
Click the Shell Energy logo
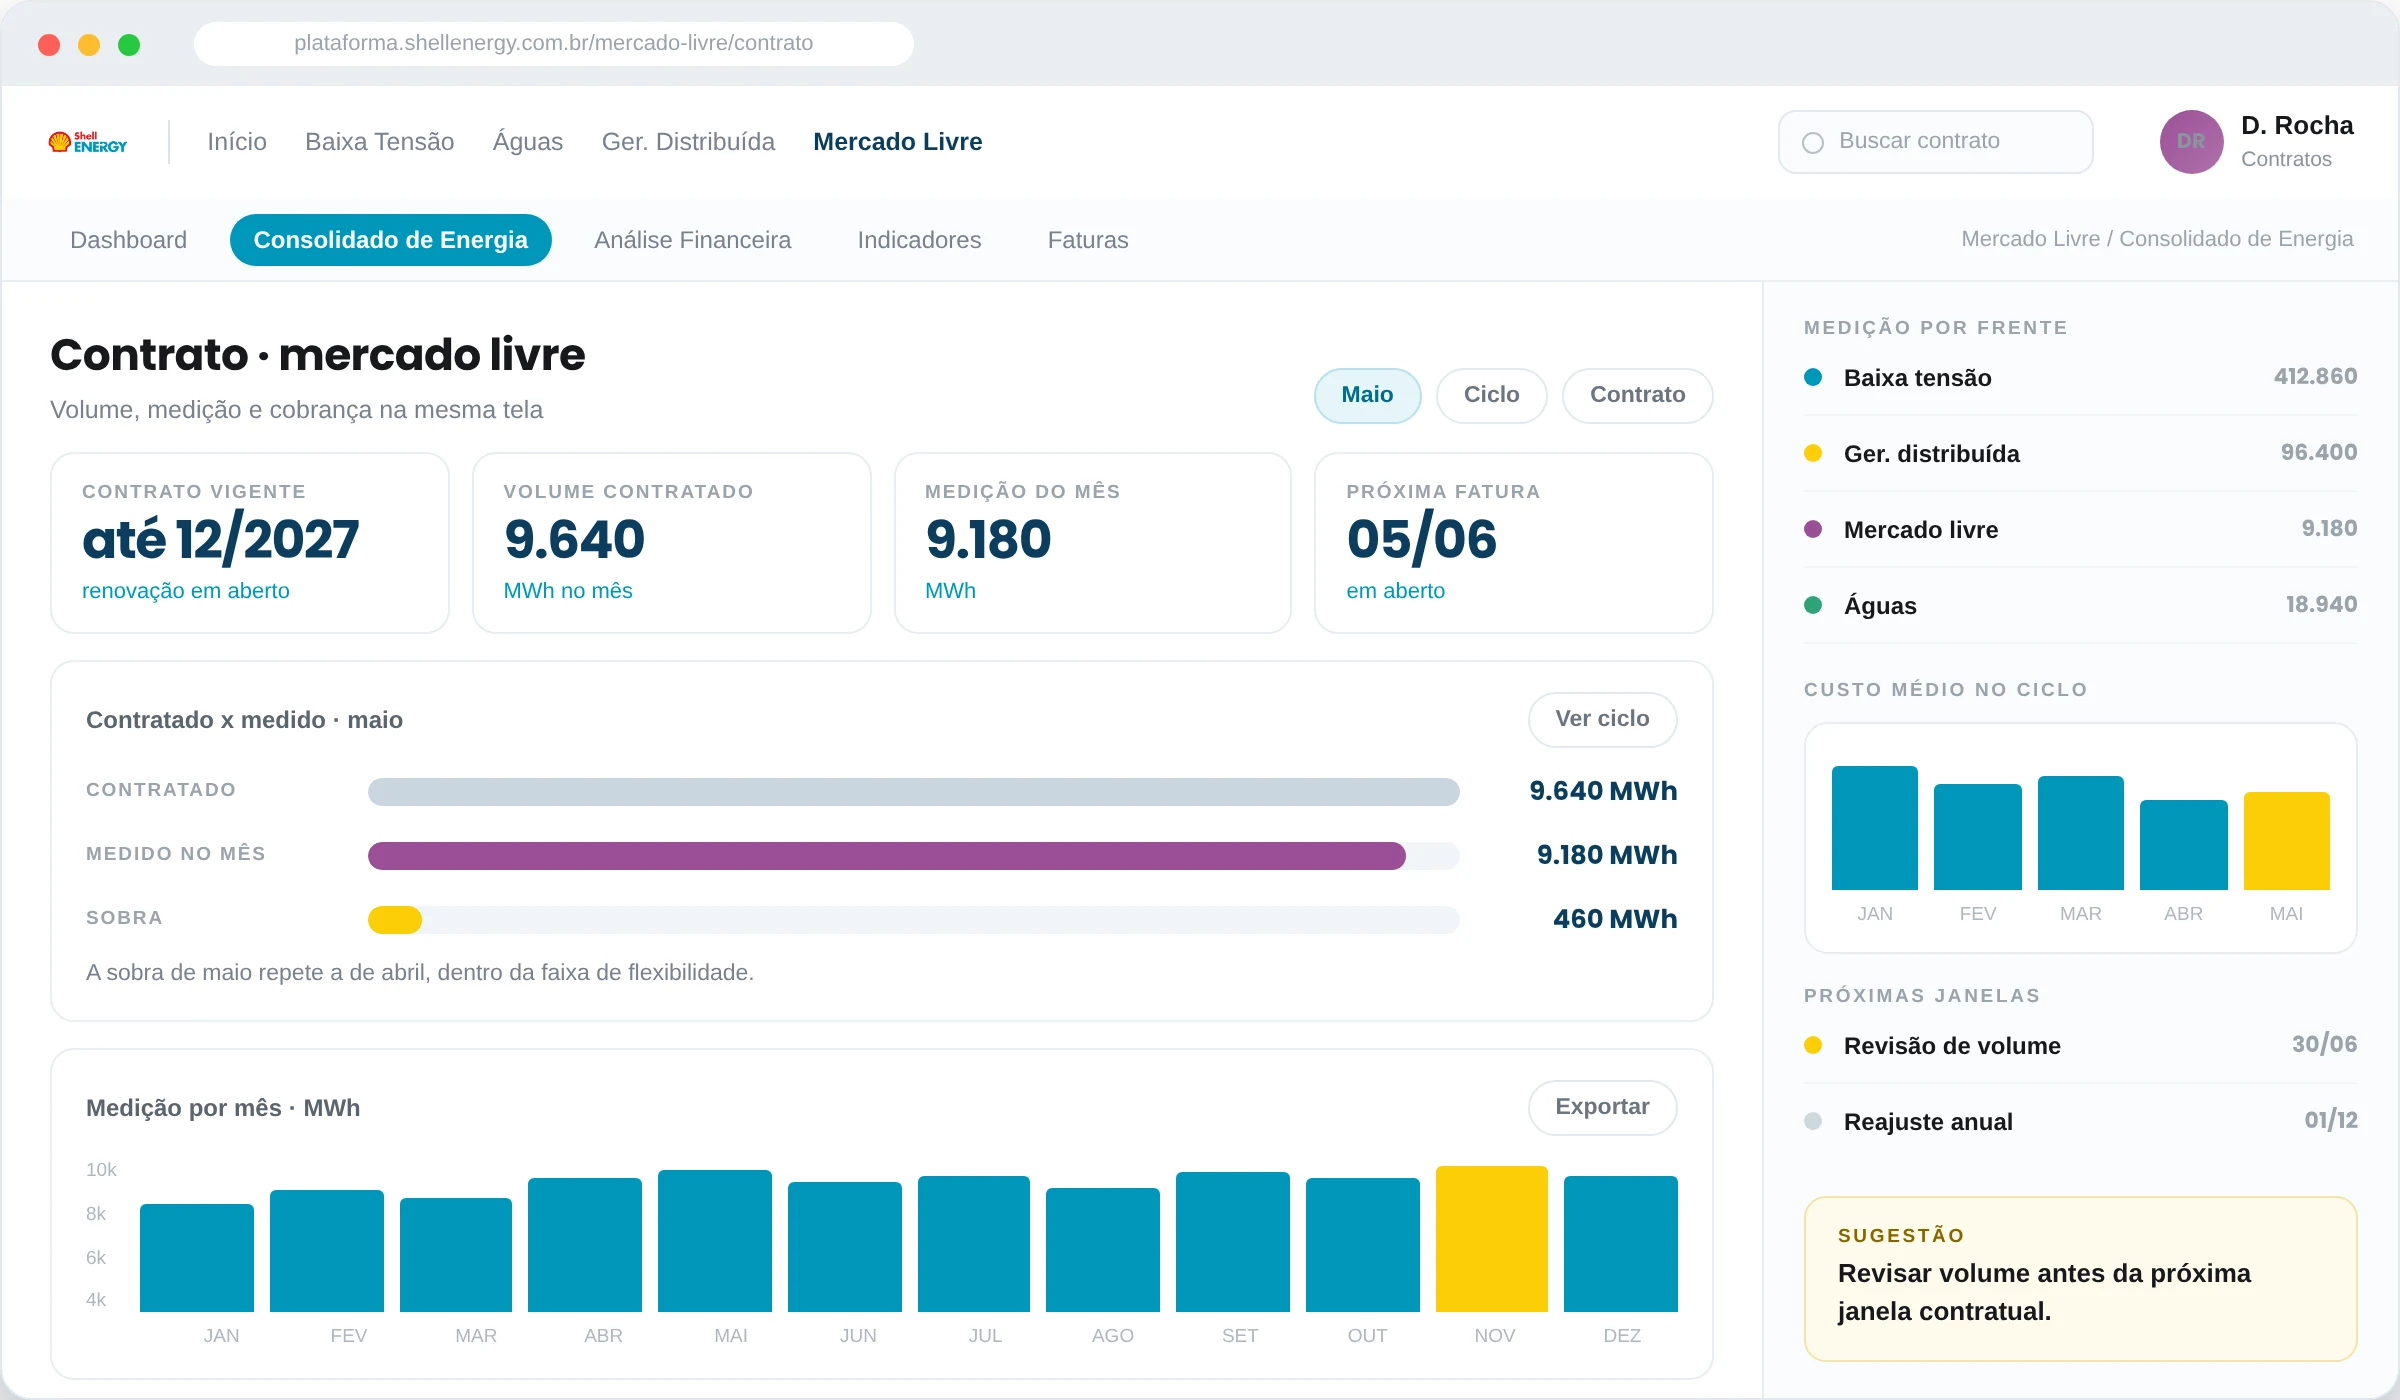tap(88, 142)
